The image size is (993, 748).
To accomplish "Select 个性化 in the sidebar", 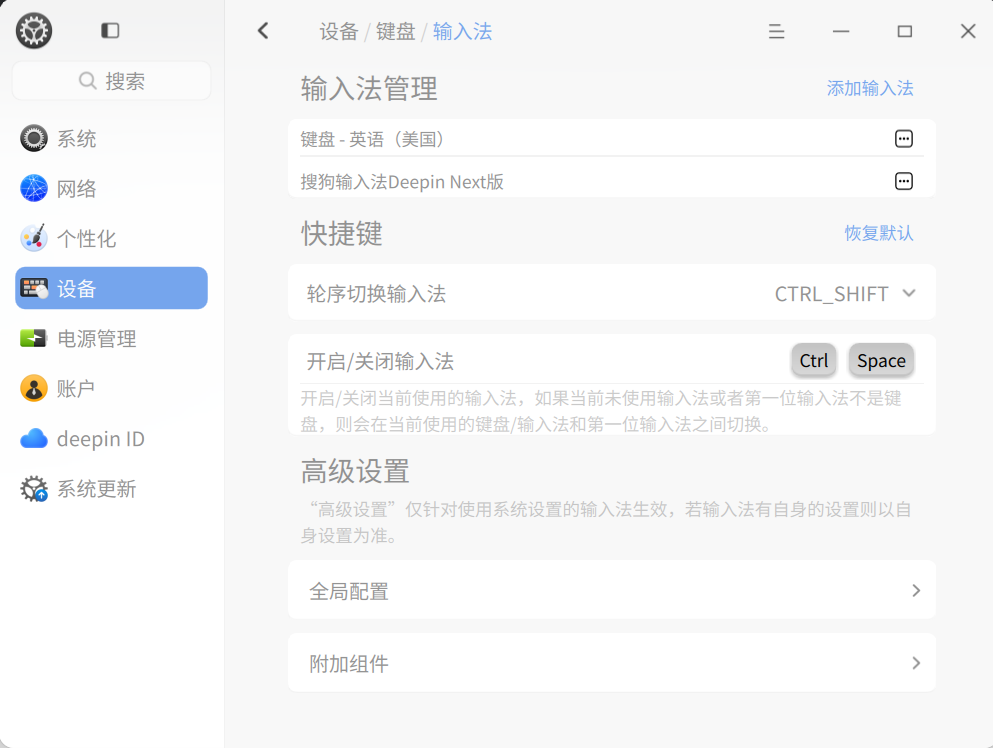I will pos(111,238).
